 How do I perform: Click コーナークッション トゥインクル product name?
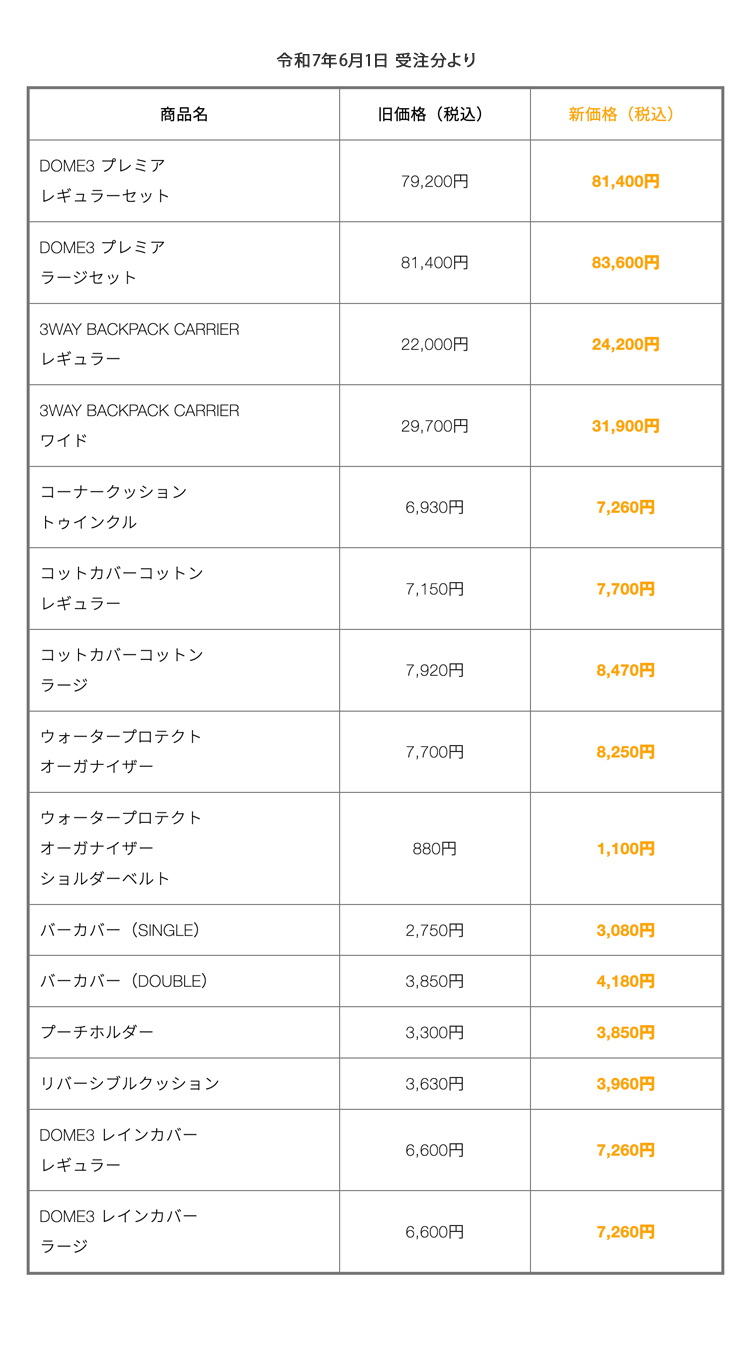point(113,507)
